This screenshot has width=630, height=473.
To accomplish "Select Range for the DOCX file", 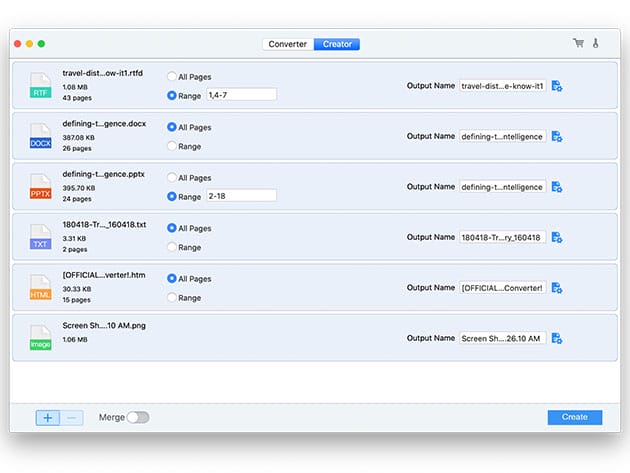I will (171, 146).
